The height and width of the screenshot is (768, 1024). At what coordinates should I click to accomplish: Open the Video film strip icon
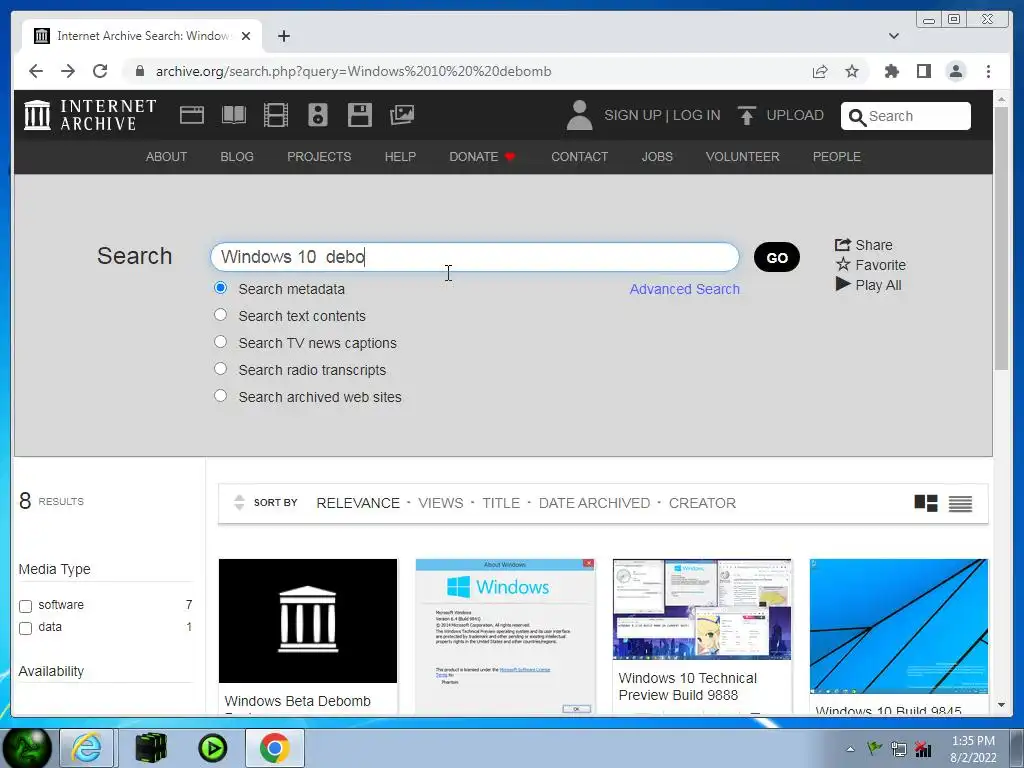(276, 115)
